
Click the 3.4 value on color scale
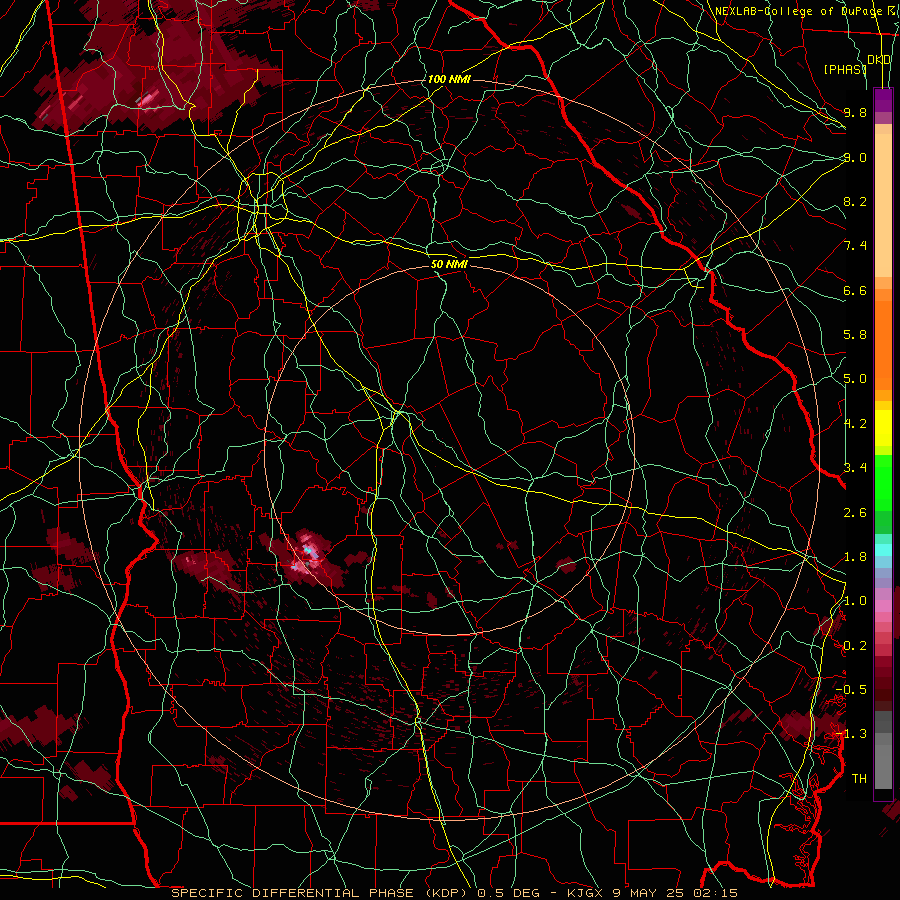[x=855, y=468]
